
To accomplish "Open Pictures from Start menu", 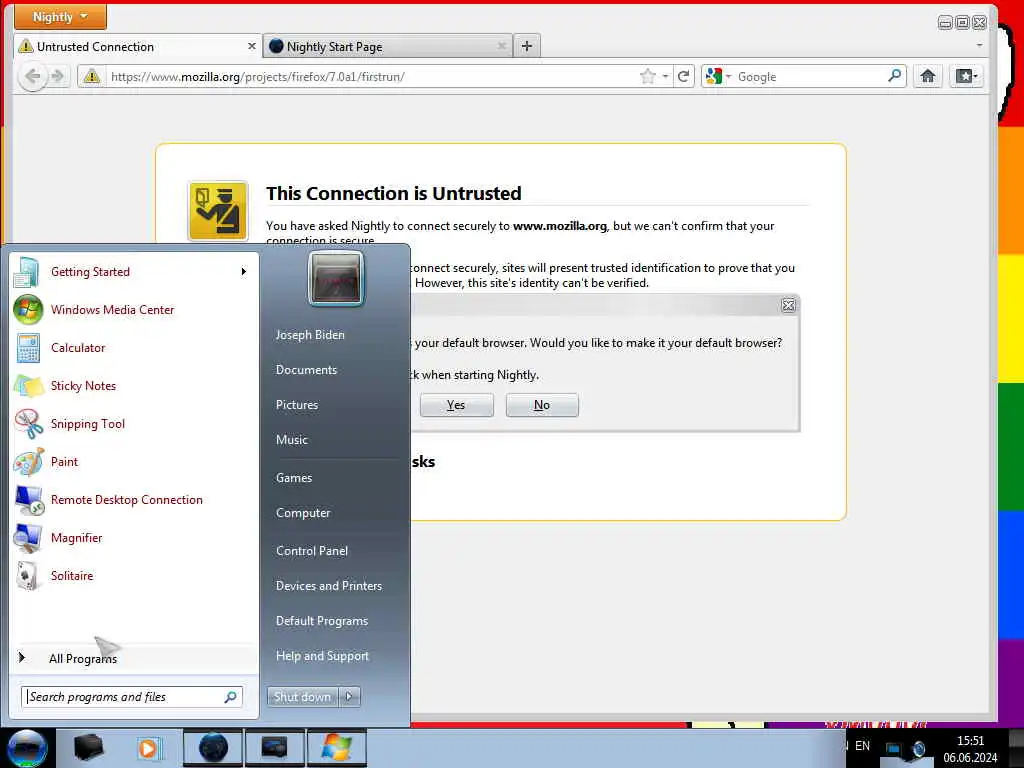I will click(x=296, y=405).
